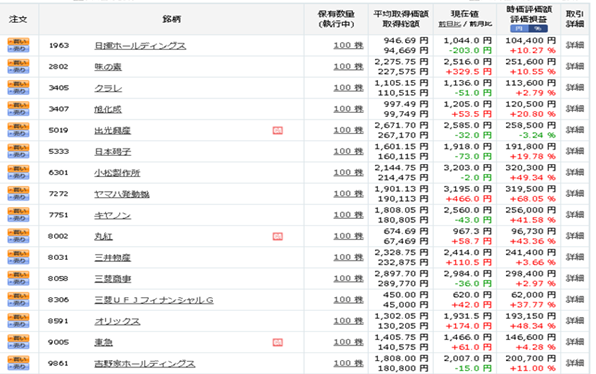Click the buy button in 味の素 row
Viewport: 596px width, 374px height.
click(18, 63)
